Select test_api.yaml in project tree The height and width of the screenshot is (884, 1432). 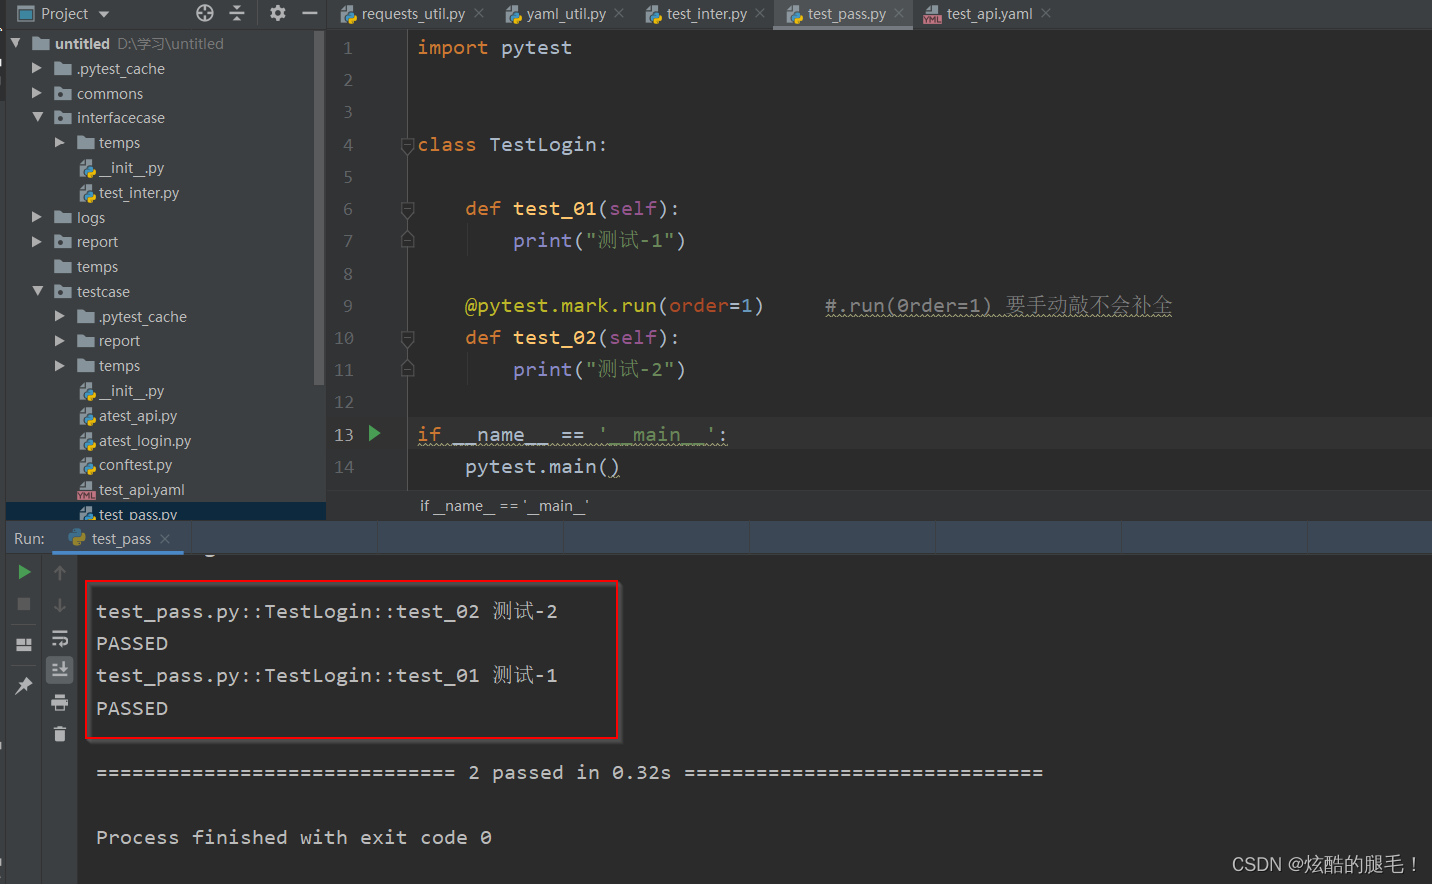coord(141,490)
